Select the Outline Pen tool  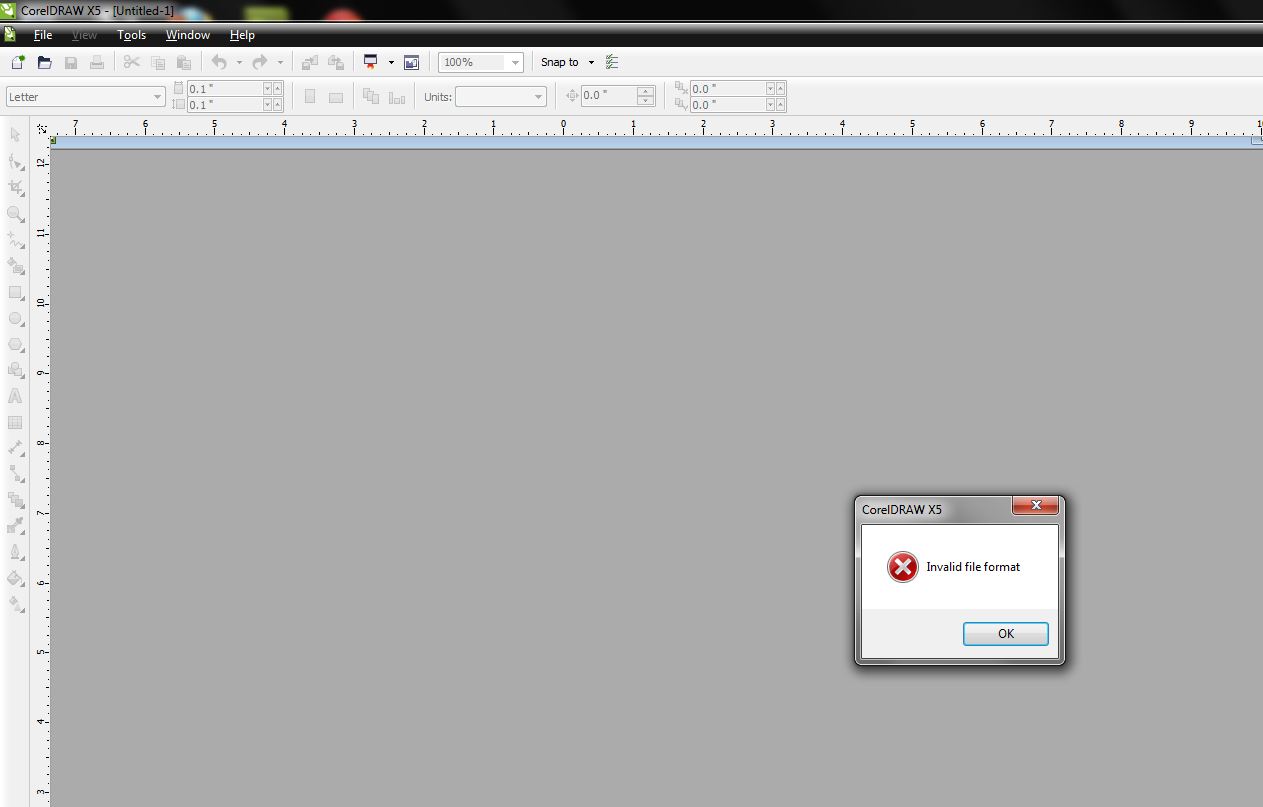tap(16, 552)
